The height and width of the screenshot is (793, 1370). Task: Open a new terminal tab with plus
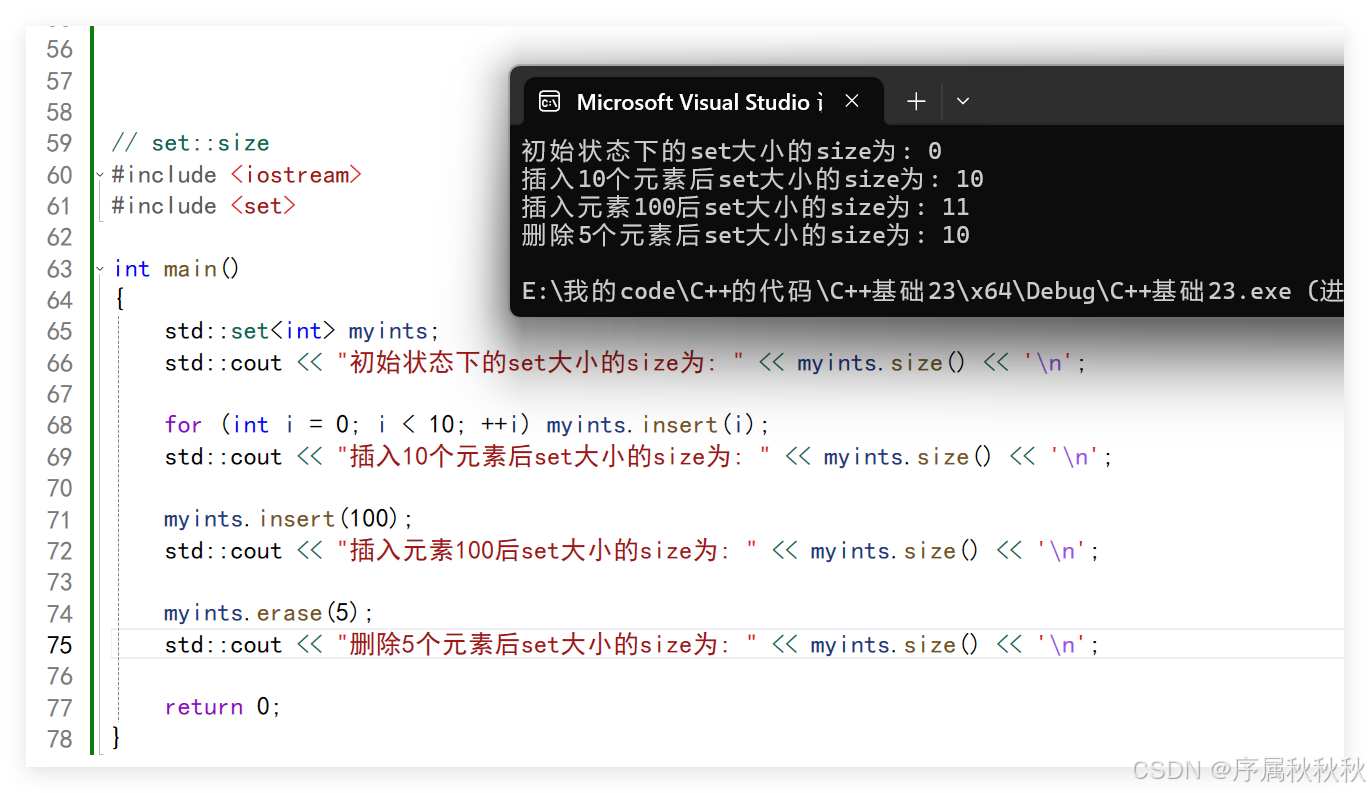[916, 101]
